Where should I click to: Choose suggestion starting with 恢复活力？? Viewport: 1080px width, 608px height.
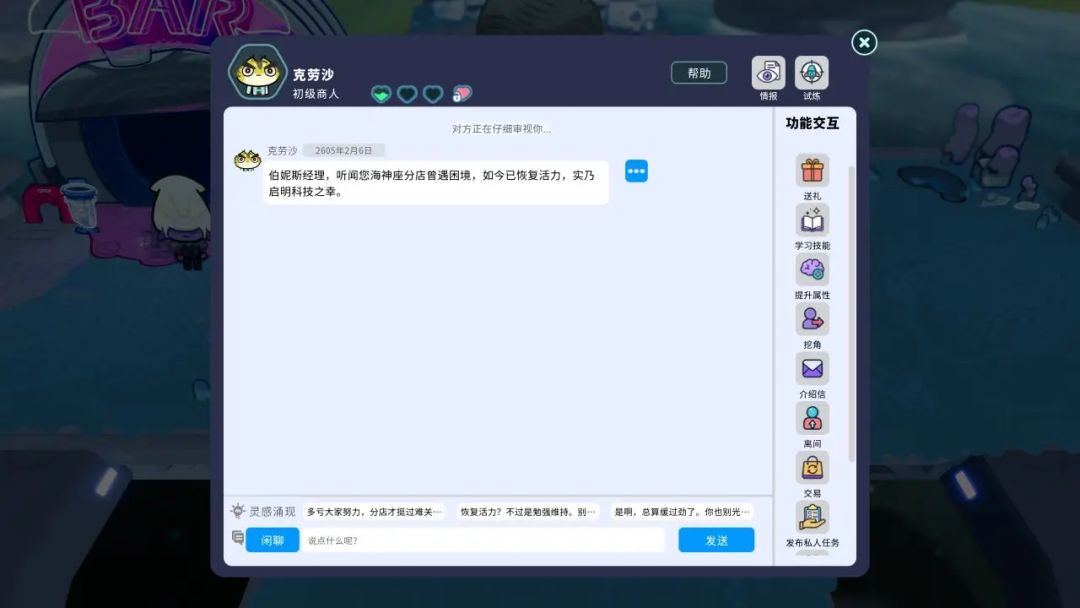point(528,512)
